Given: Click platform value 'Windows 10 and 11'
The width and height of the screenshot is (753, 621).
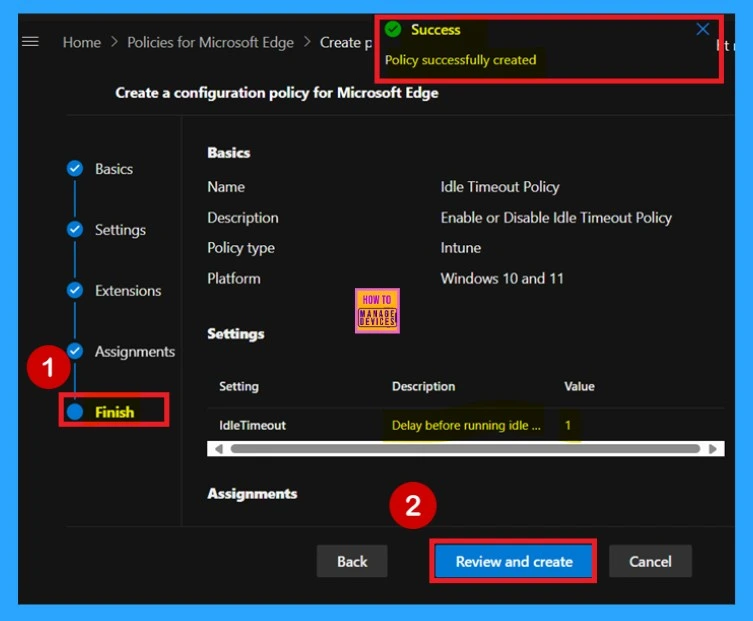Looking at the screenshot, I should tap(502, 279).
